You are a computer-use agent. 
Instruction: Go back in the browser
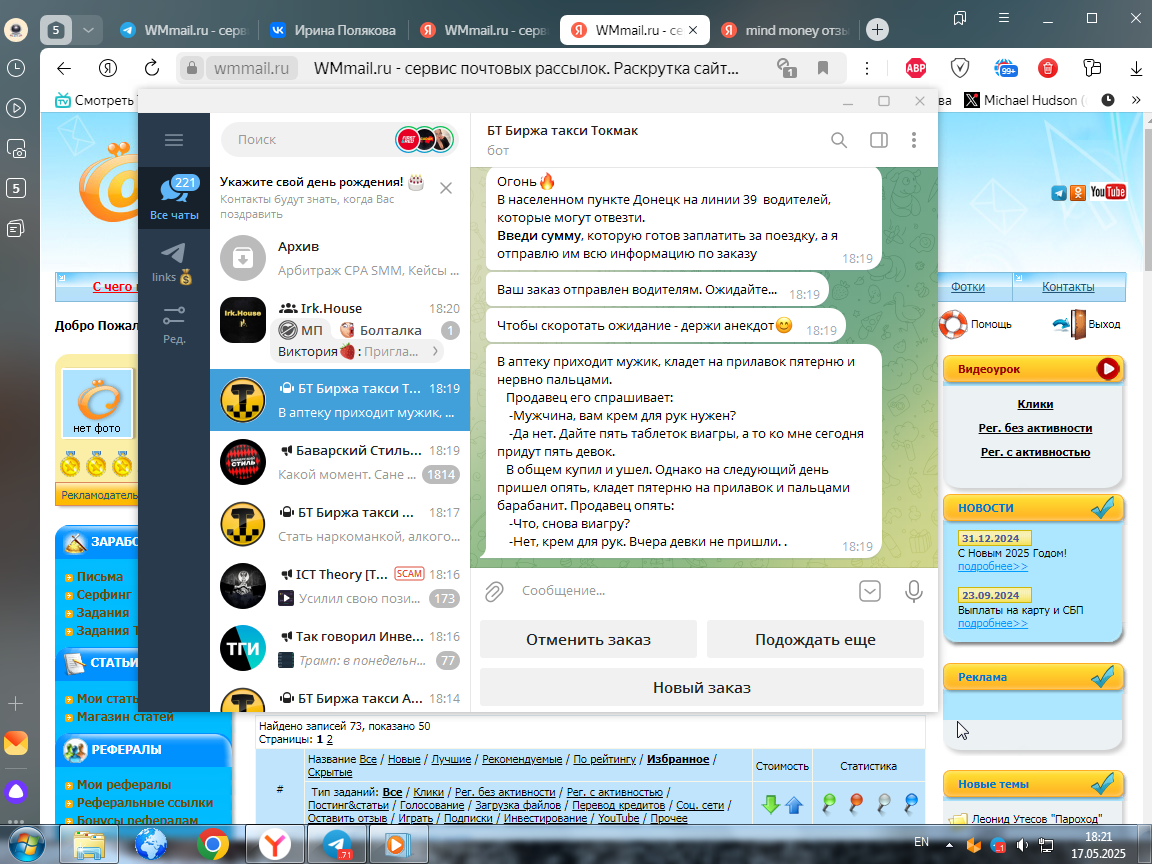point(64,68)
